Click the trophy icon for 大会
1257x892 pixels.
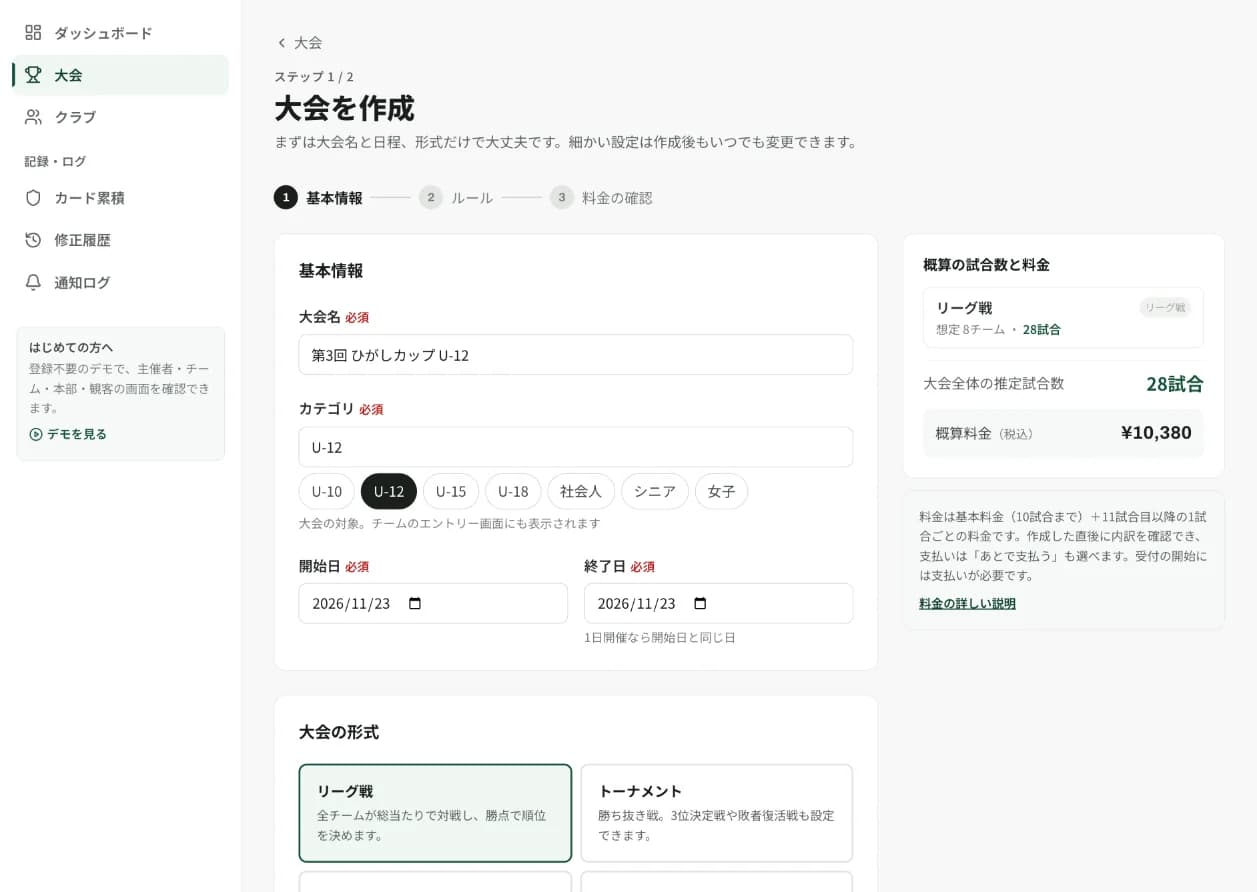click(x=33, y=75)
